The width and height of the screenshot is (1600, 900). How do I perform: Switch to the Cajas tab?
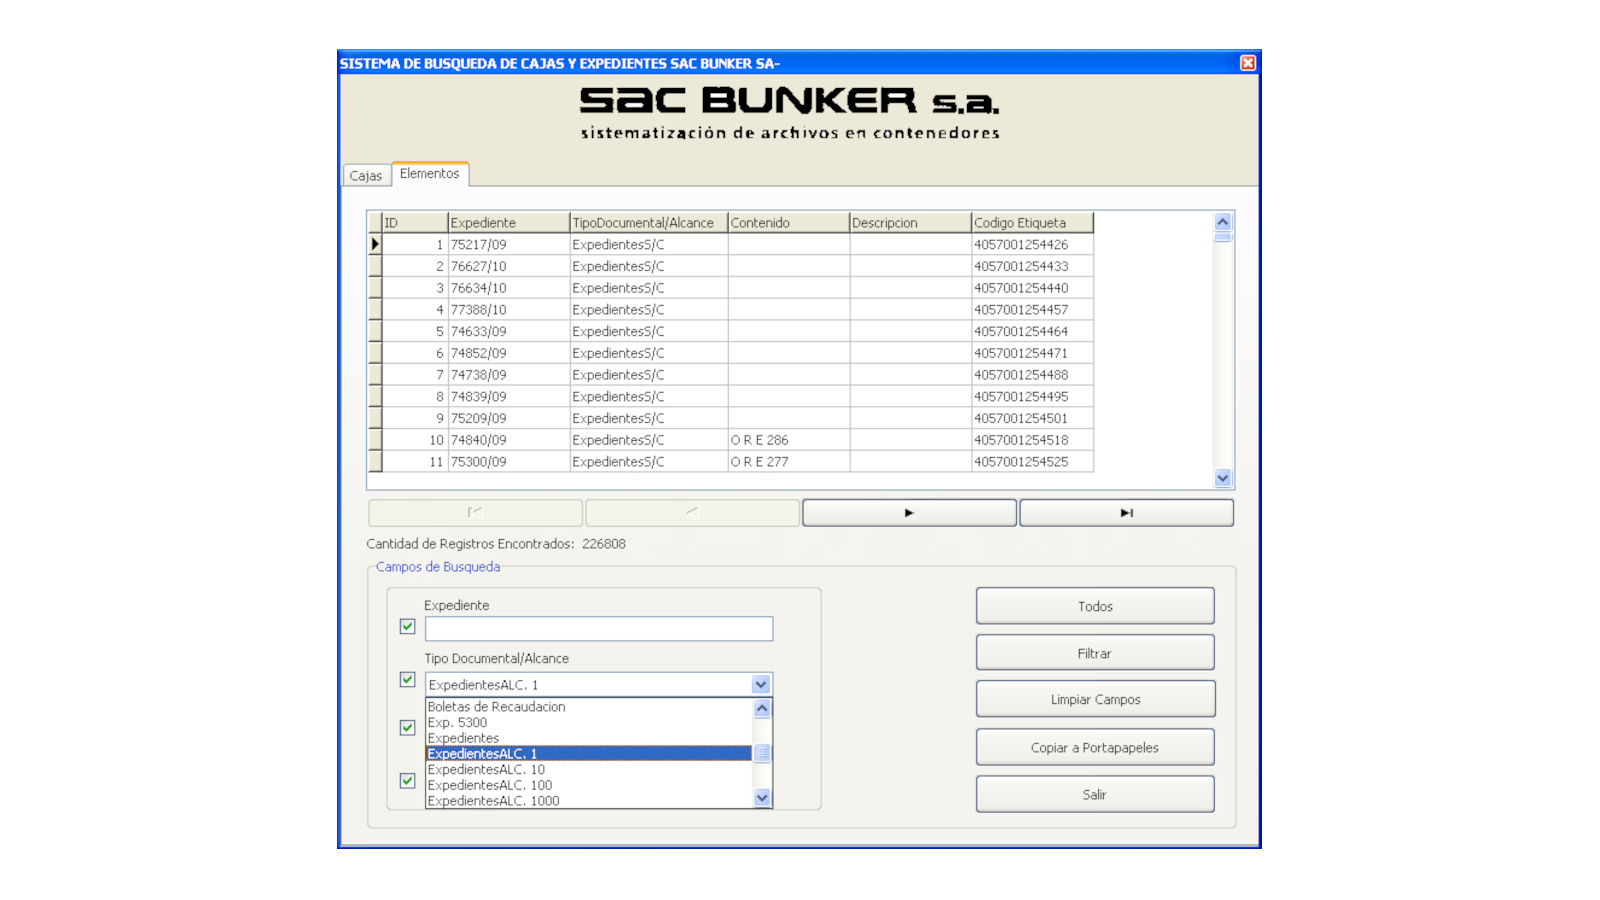365,176
